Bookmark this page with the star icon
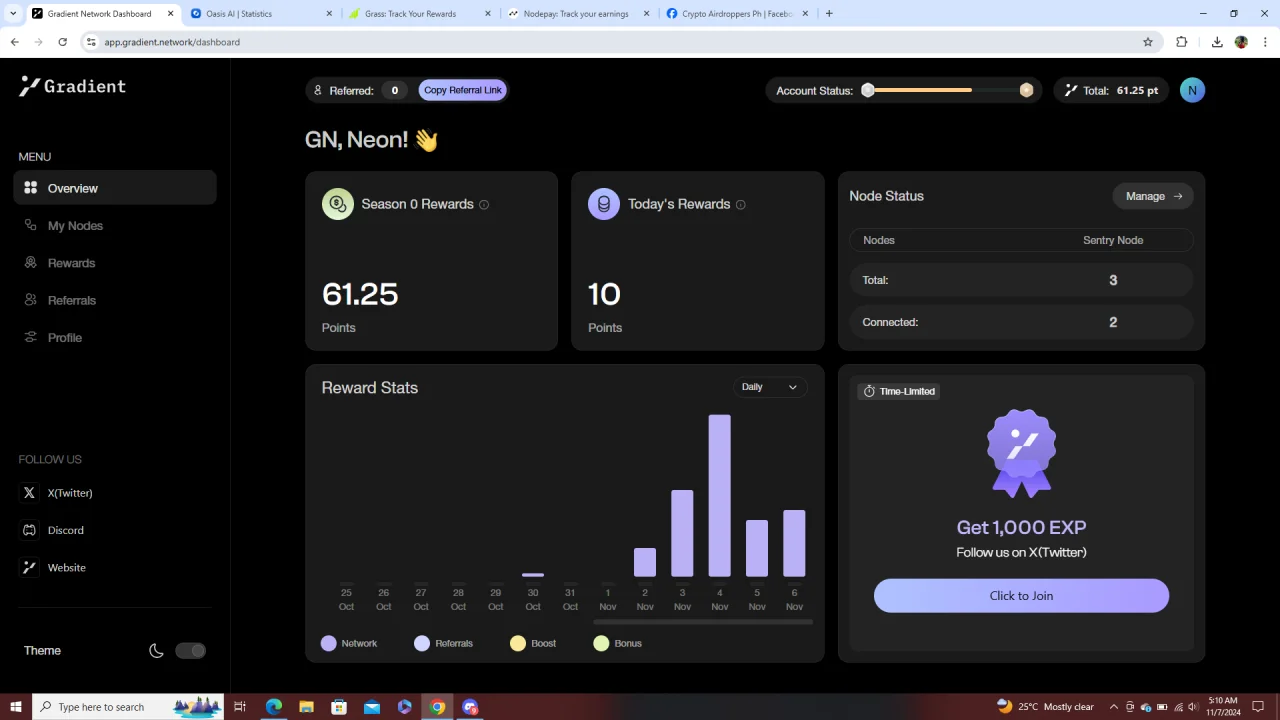 tap(1148, 42)
